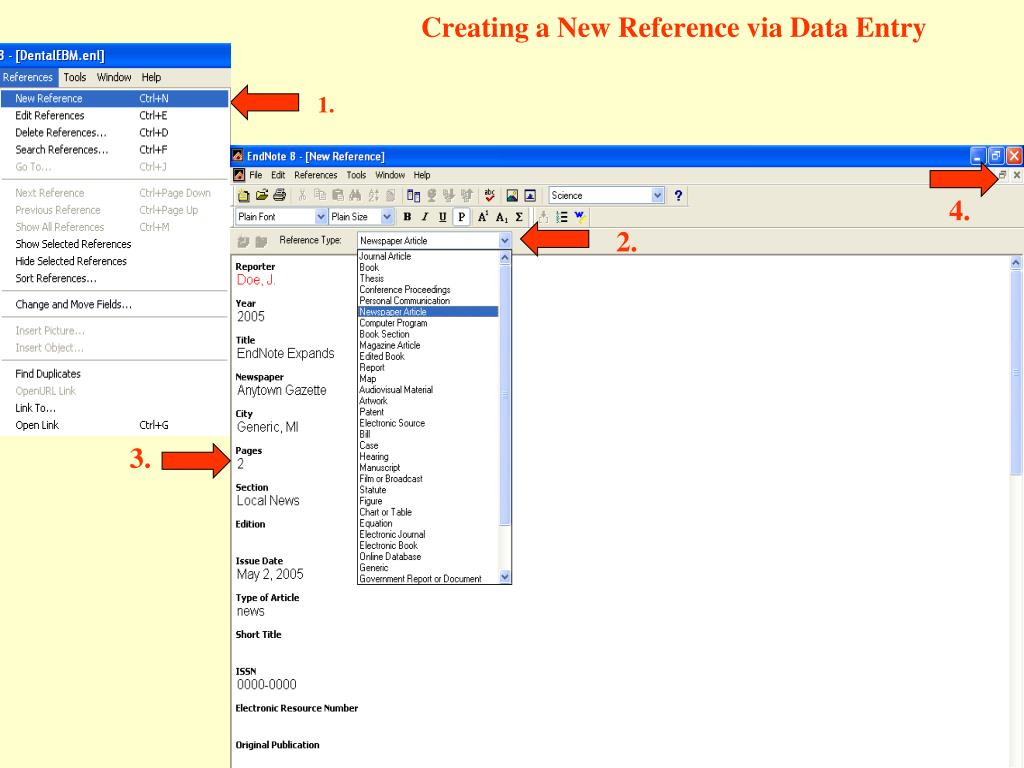This screenshot has width=1024, height=768.
Task: Choose Conference Proceedings in the list
Action: pyautogui.click(x=405, y=290)
